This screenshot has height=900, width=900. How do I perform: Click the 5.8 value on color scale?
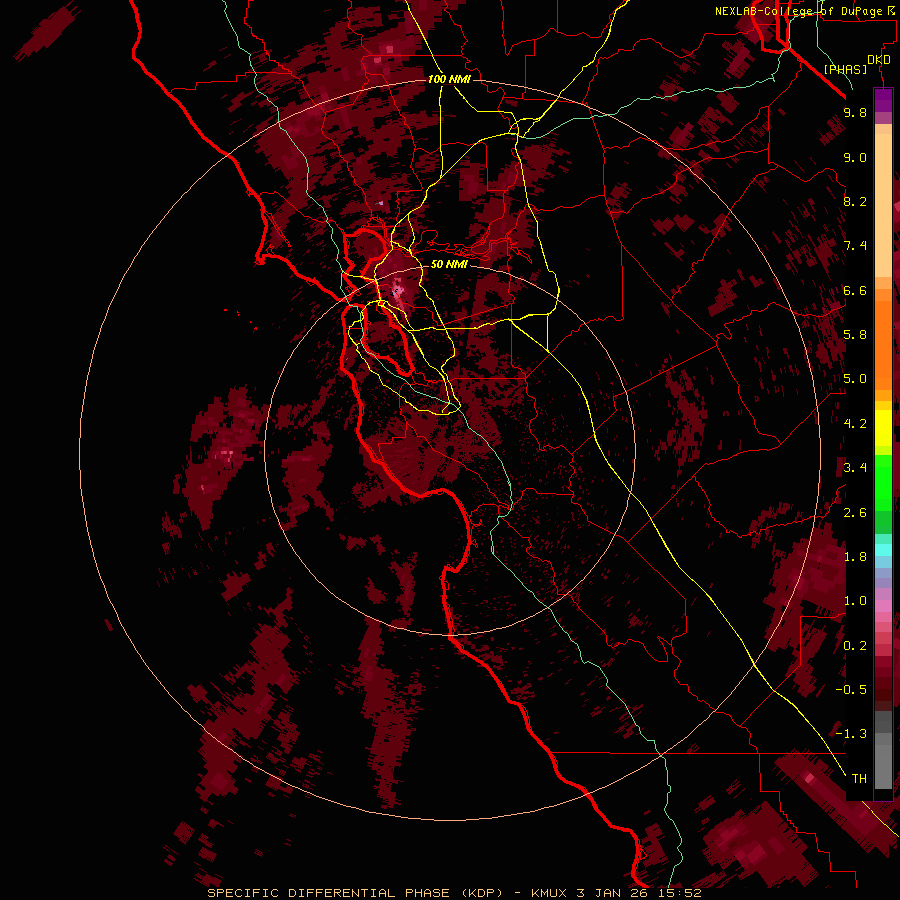[855, 335]
